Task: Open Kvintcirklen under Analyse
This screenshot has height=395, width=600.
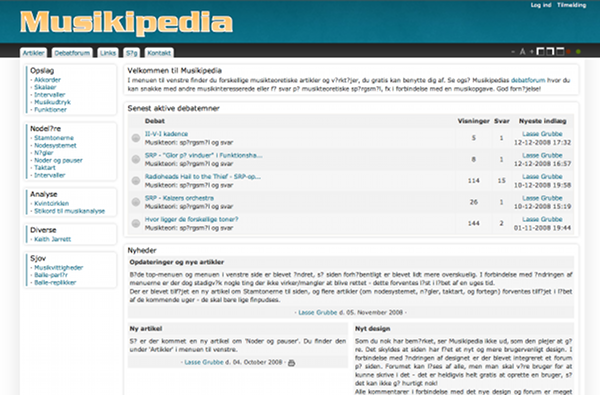Action: (52, 204)
